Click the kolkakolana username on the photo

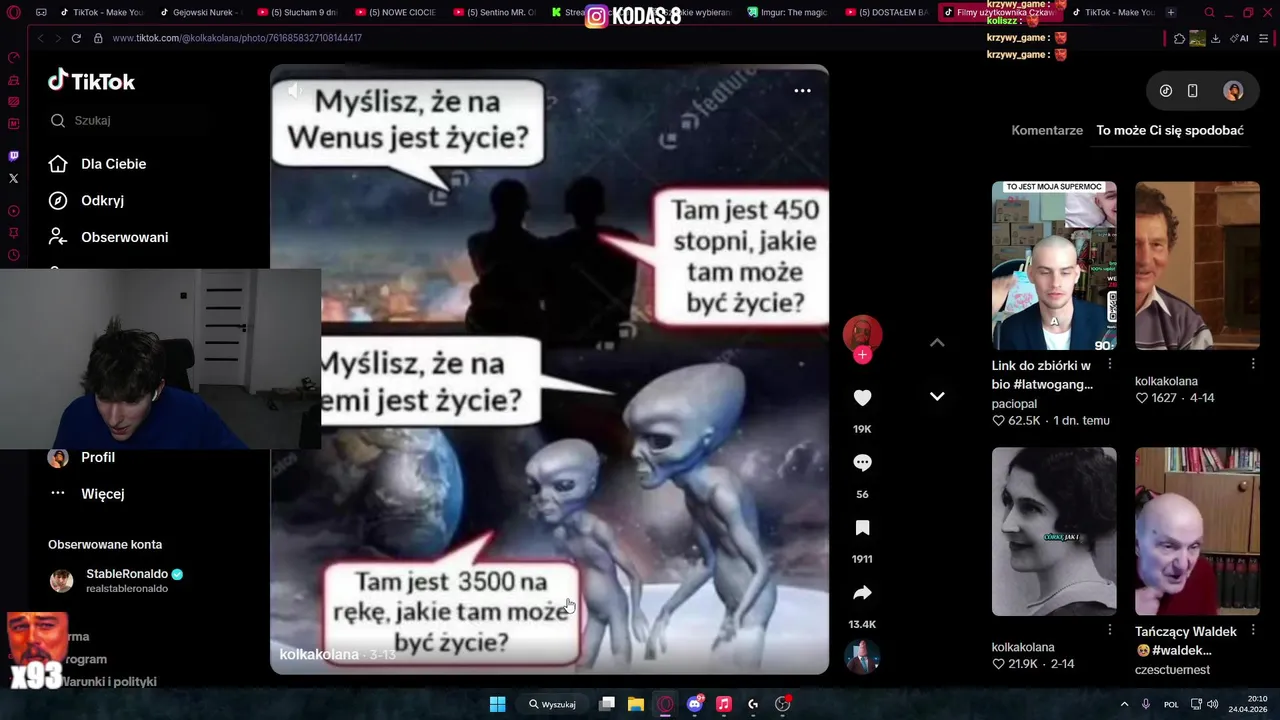tap(319, 655)
